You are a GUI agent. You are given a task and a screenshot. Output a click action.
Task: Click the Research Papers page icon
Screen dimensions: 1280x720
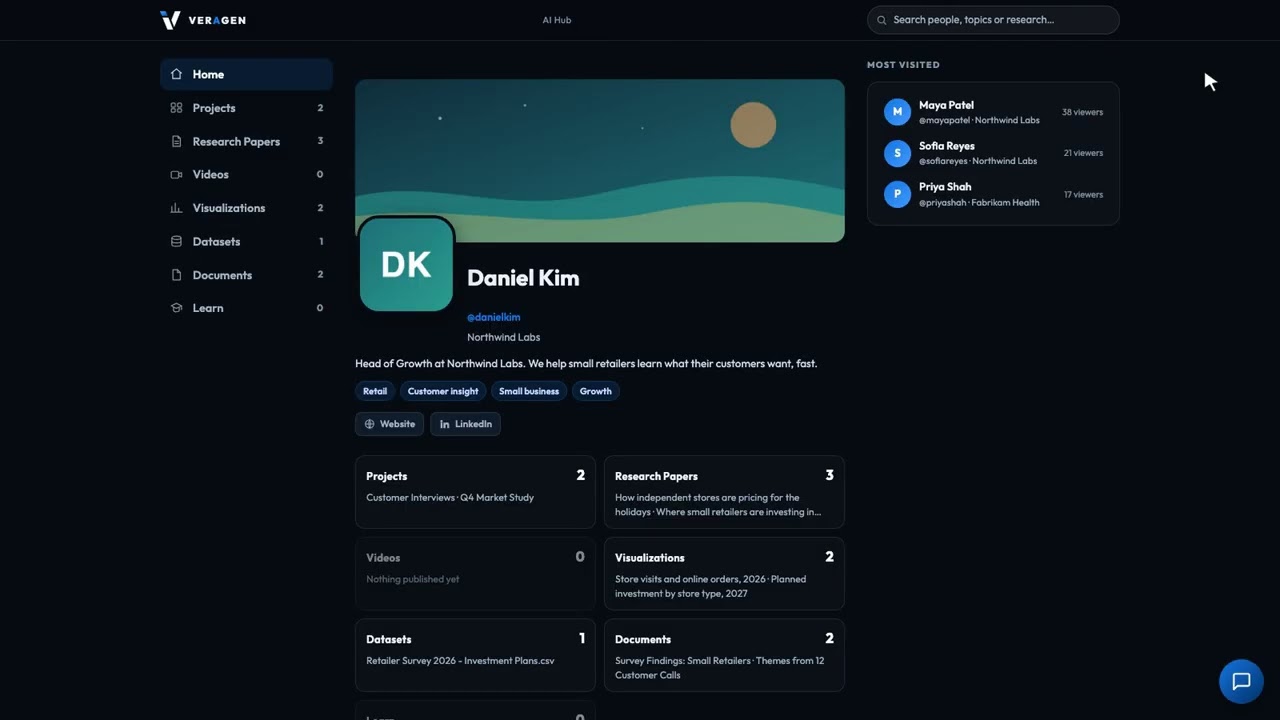(176, 141)
